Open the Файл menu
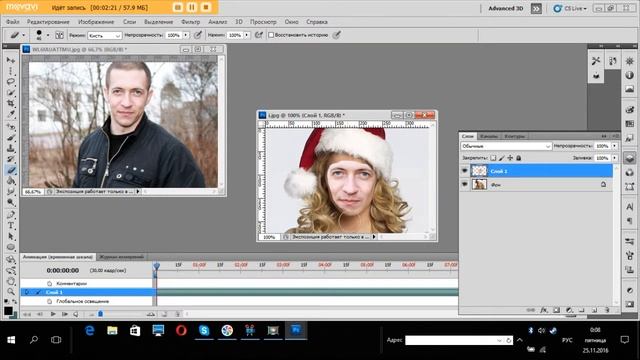640x360 pixels. click(x=13, y=22)
